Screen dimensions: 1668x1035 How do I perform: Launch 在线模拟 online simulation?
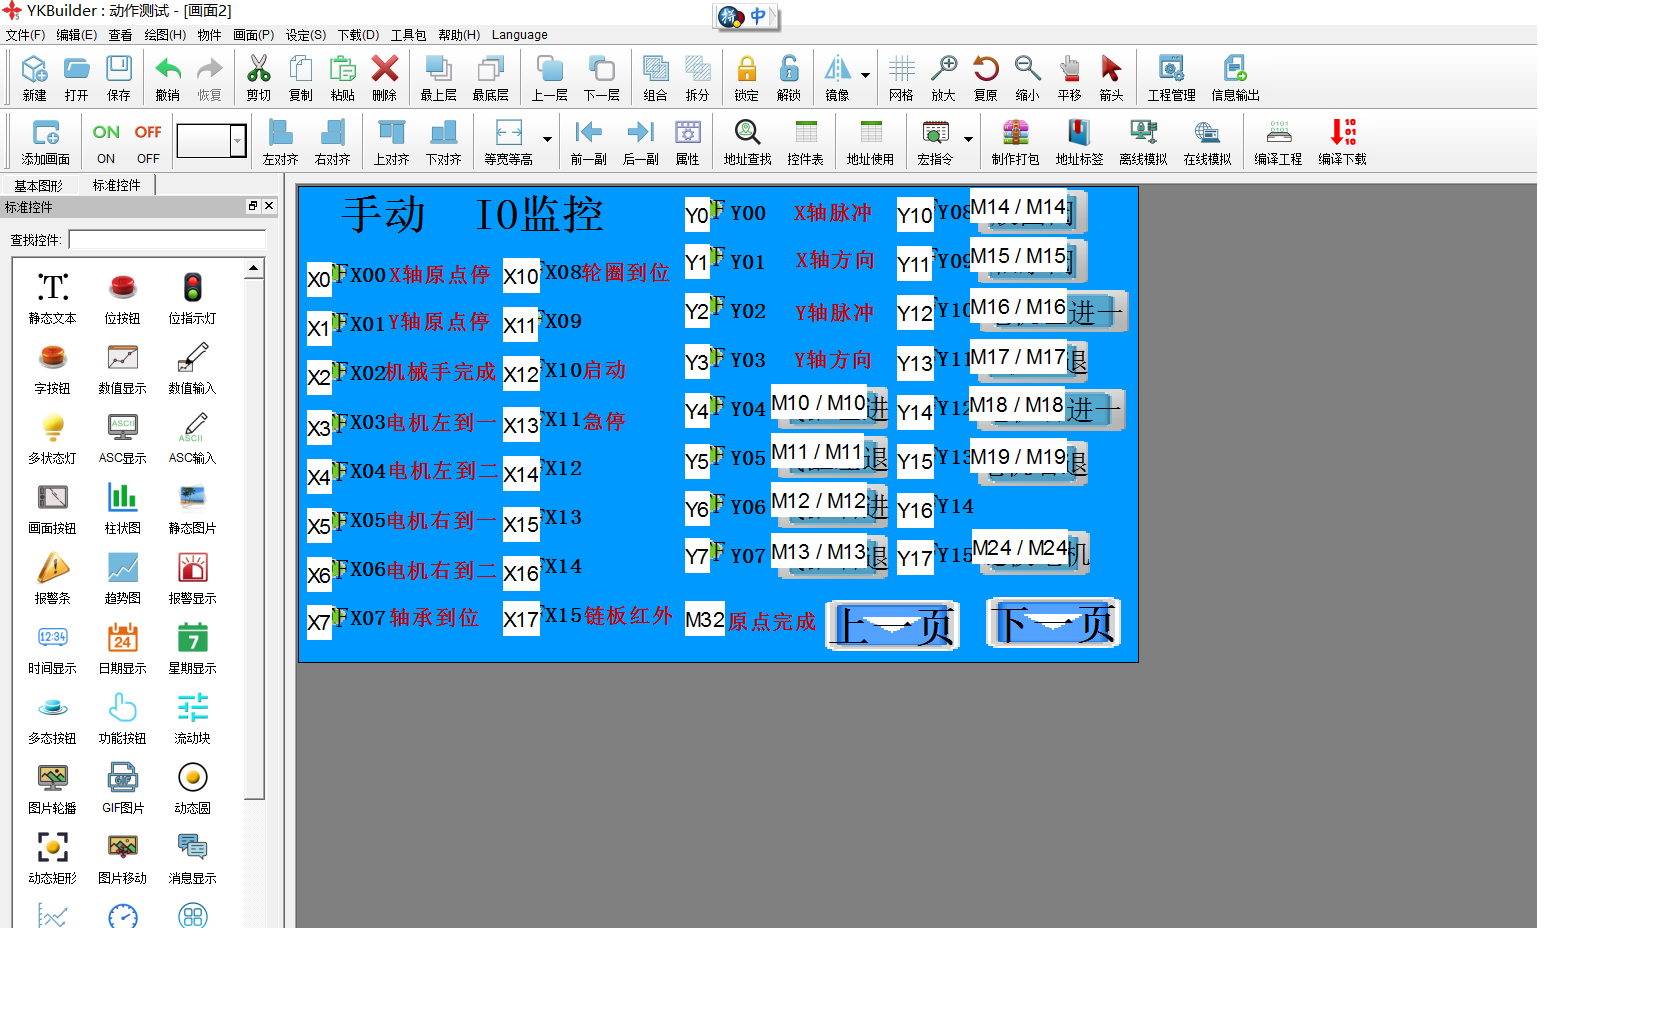coord(1207,141)
